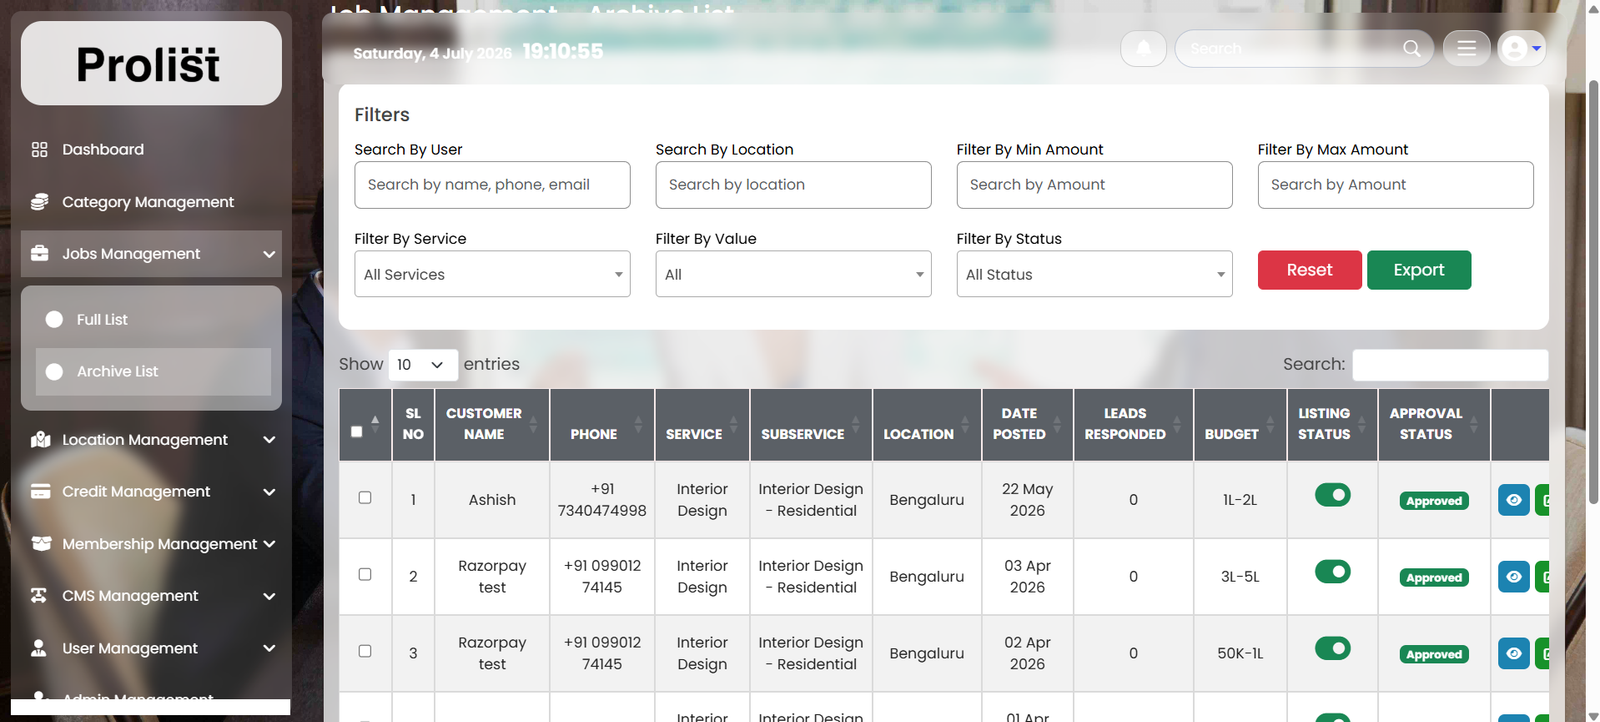The width and height of the screenshot is (1600, 722).
Task: Expand the Location Management chevron
Action: pyautogui.click(x=269, y=440)
